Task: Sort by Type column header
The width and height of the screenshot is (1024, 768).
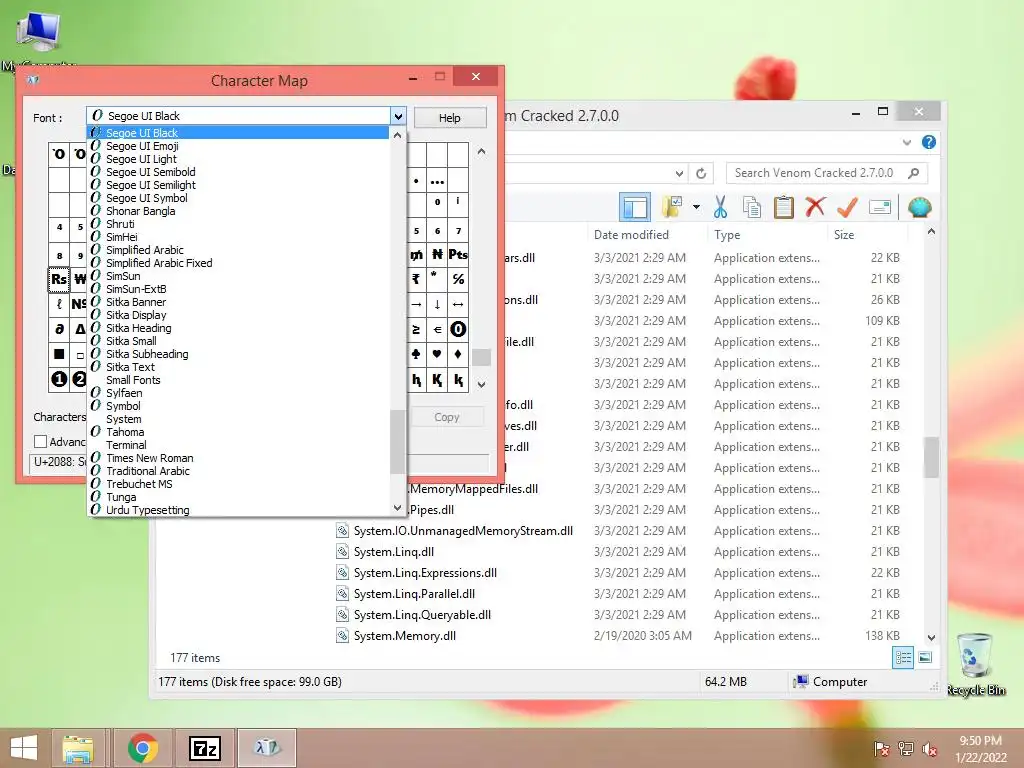Action: pos(727,235)
